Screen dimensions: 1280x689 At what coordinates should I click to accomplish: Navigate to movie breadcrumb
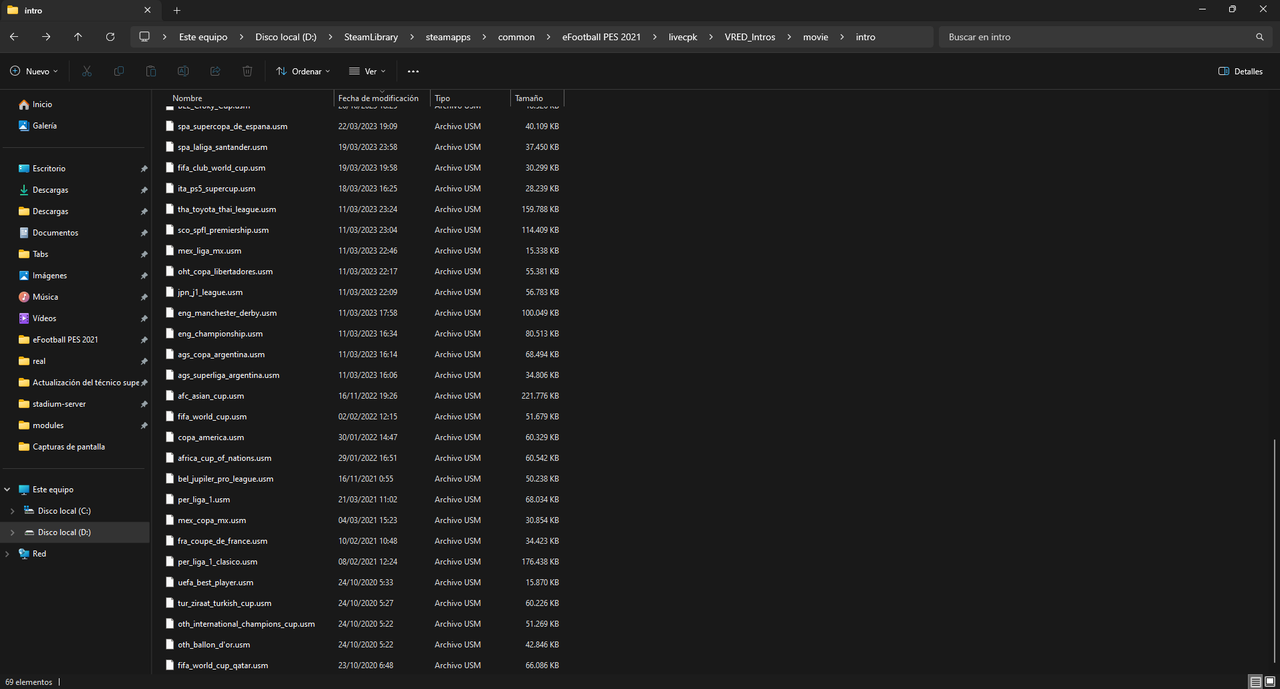(815, 37)
